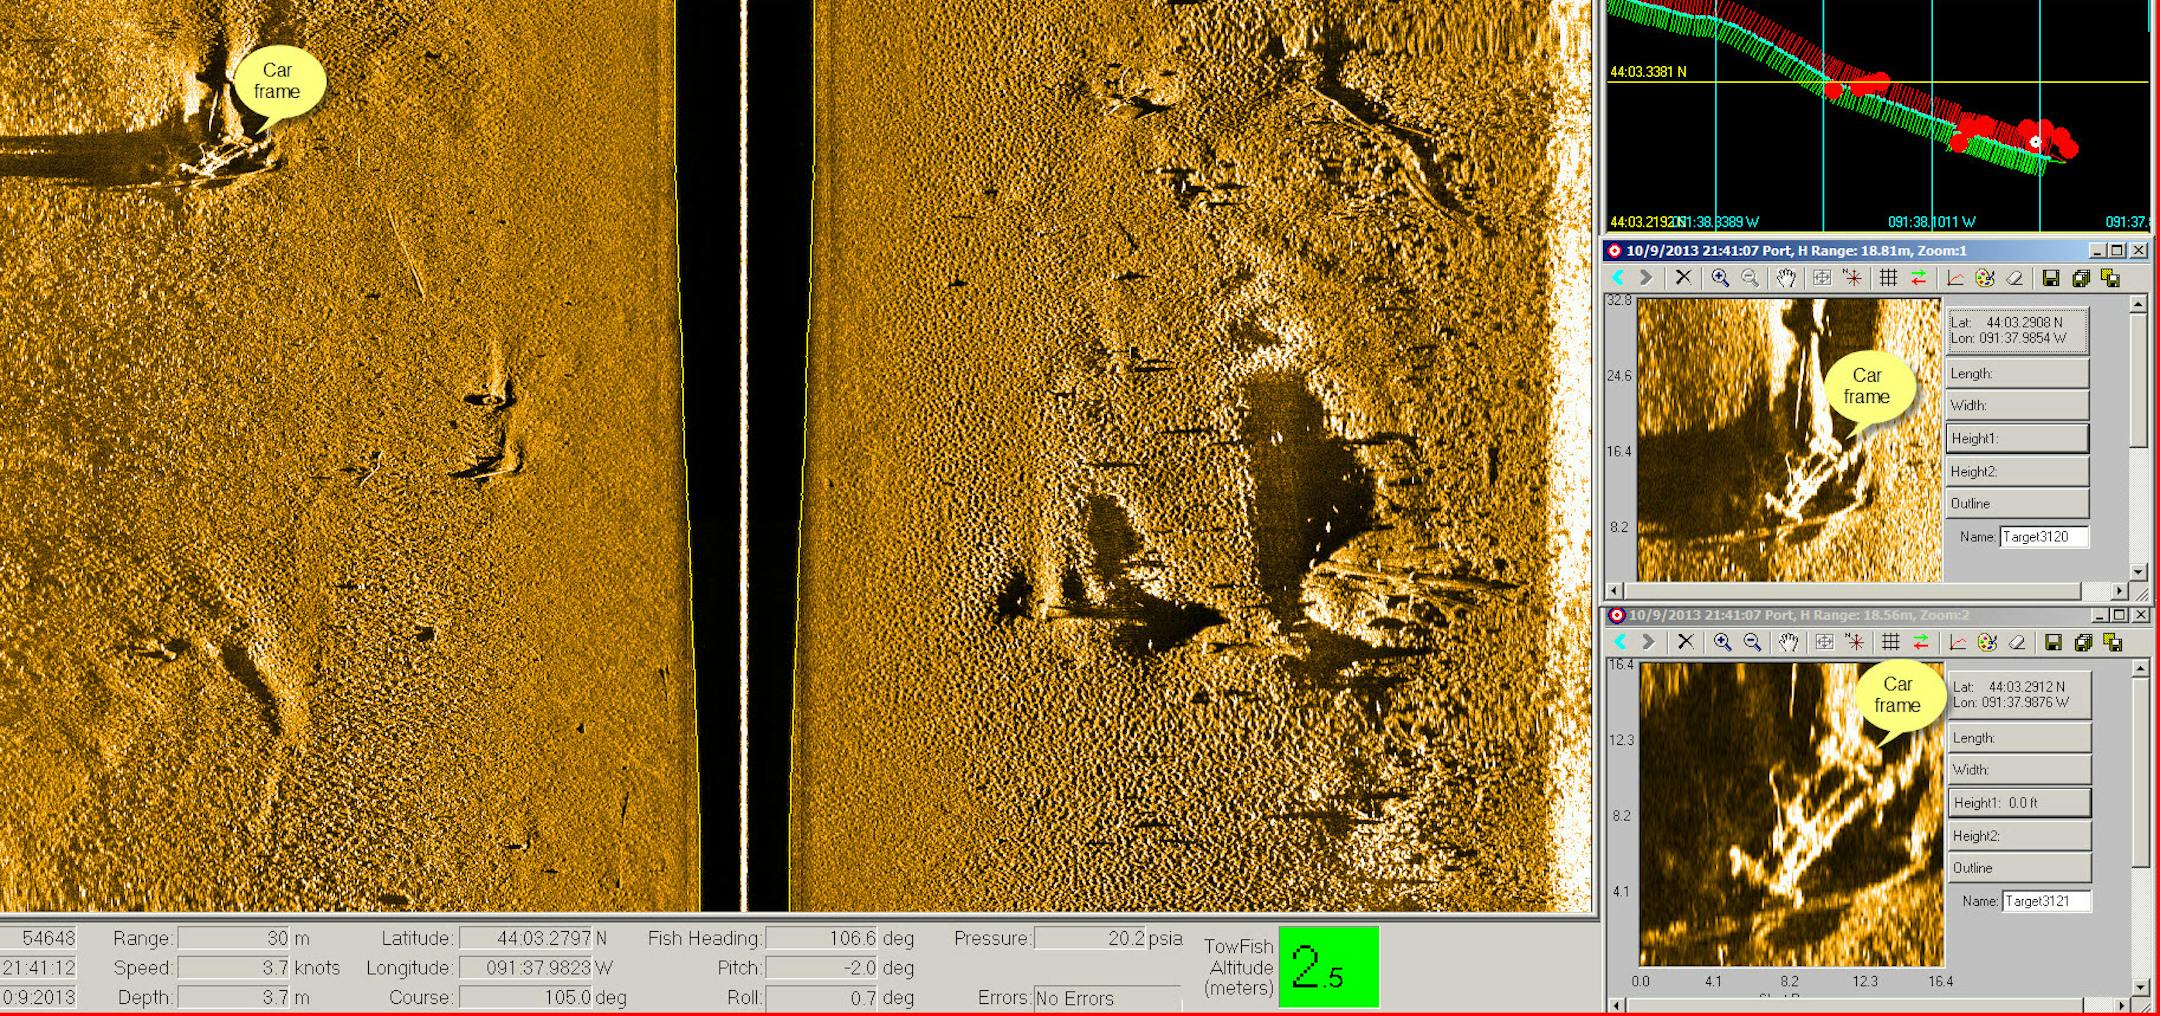Toggle the grid overlay in Target3120 window
The image size is (2160, 1016).
1890,280
